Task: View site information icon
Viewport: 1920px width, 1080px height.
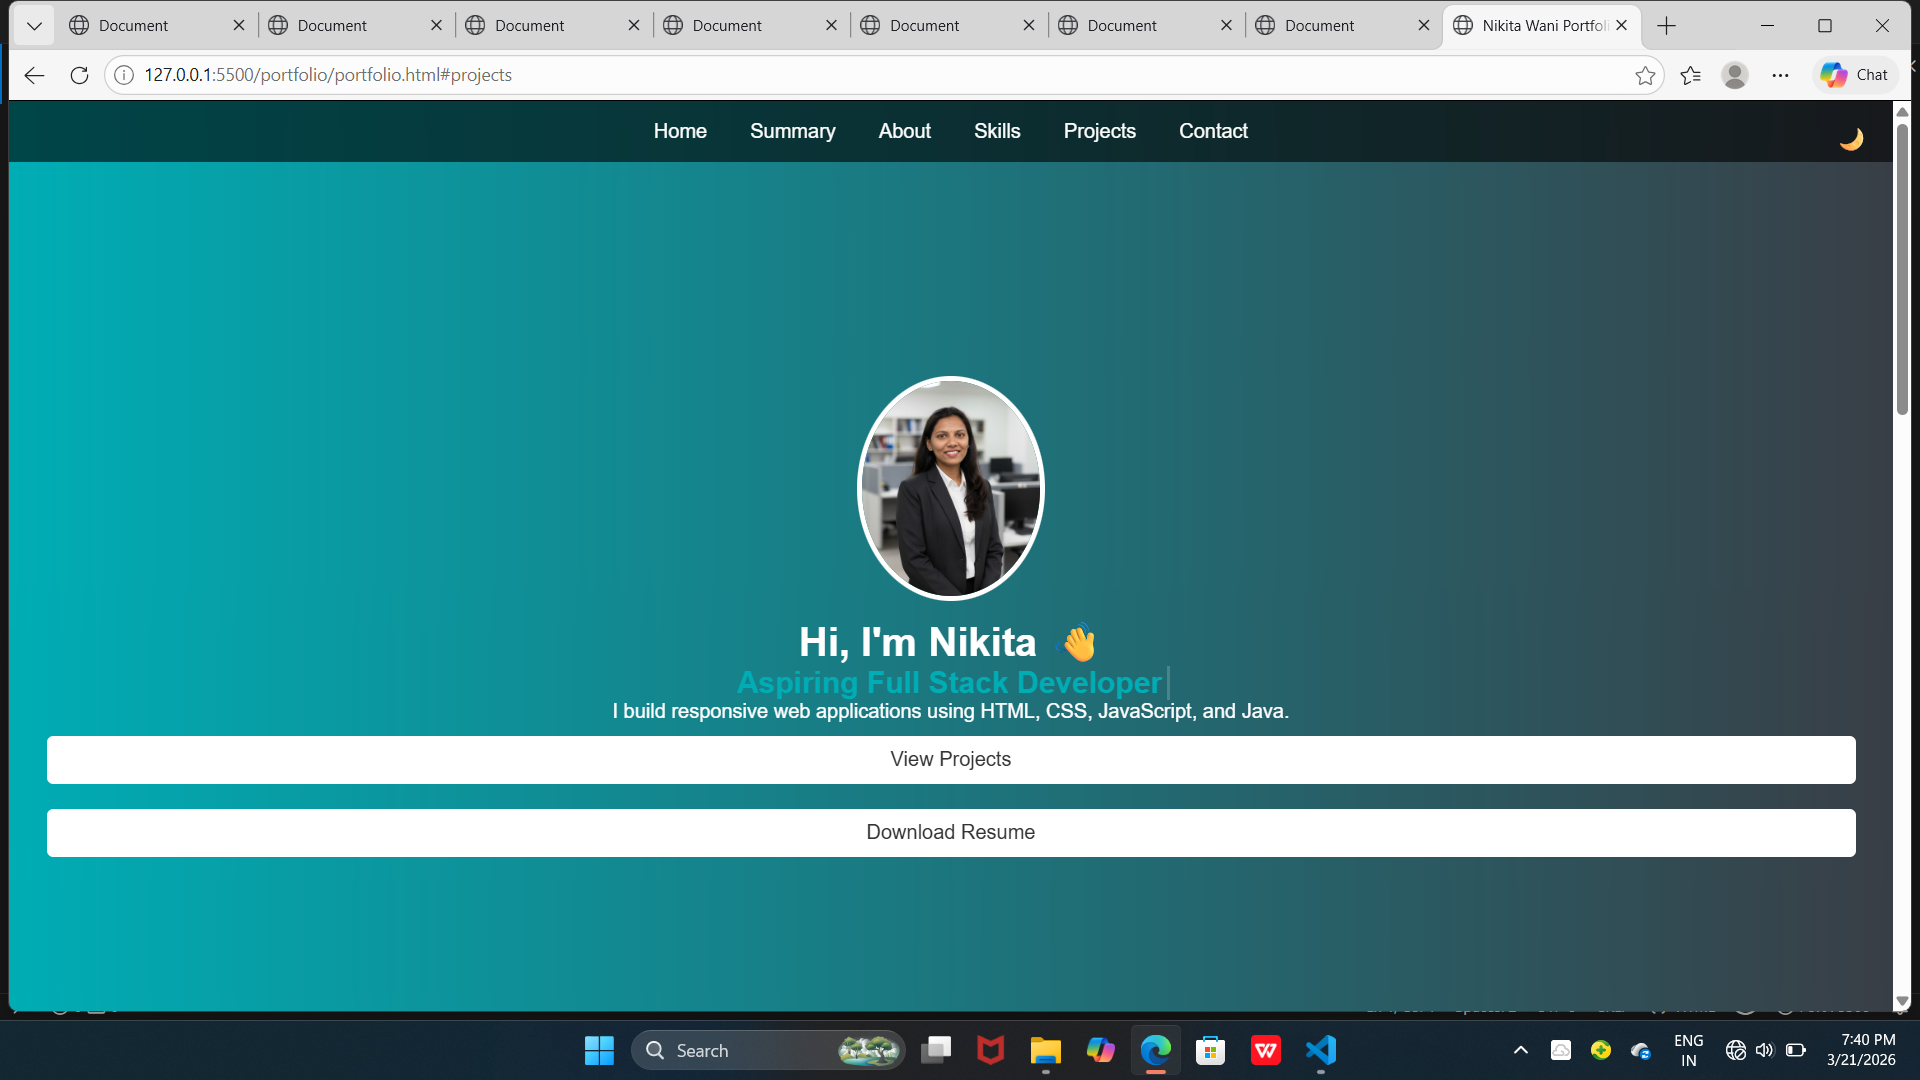Action: (x=124, y=75)
